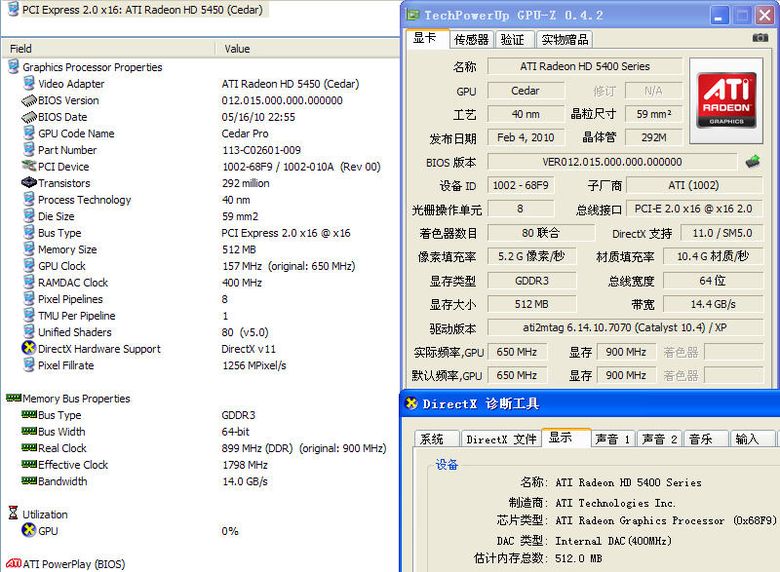Open the 显卡 tab in GPU-Z
The image size is (780, 572).
pyautogui.click(x=425, y=38)
